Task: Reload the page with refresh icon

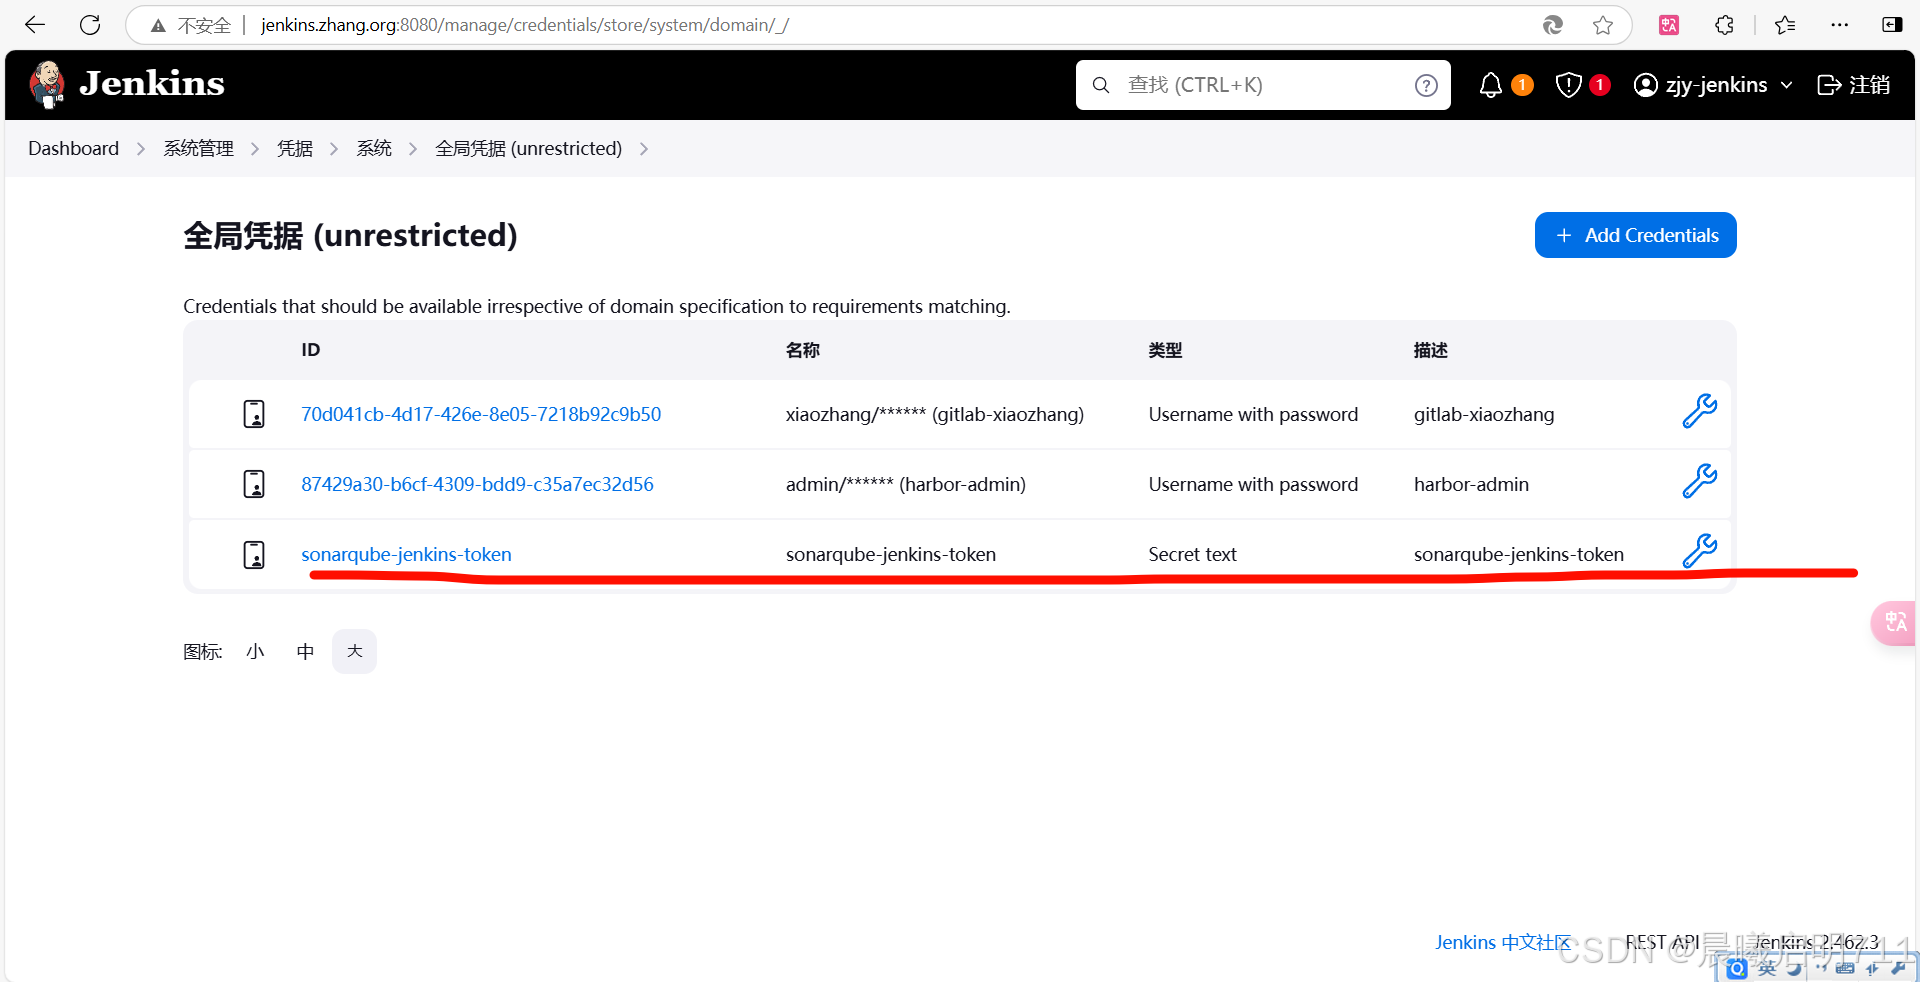Action: [90, 25]
